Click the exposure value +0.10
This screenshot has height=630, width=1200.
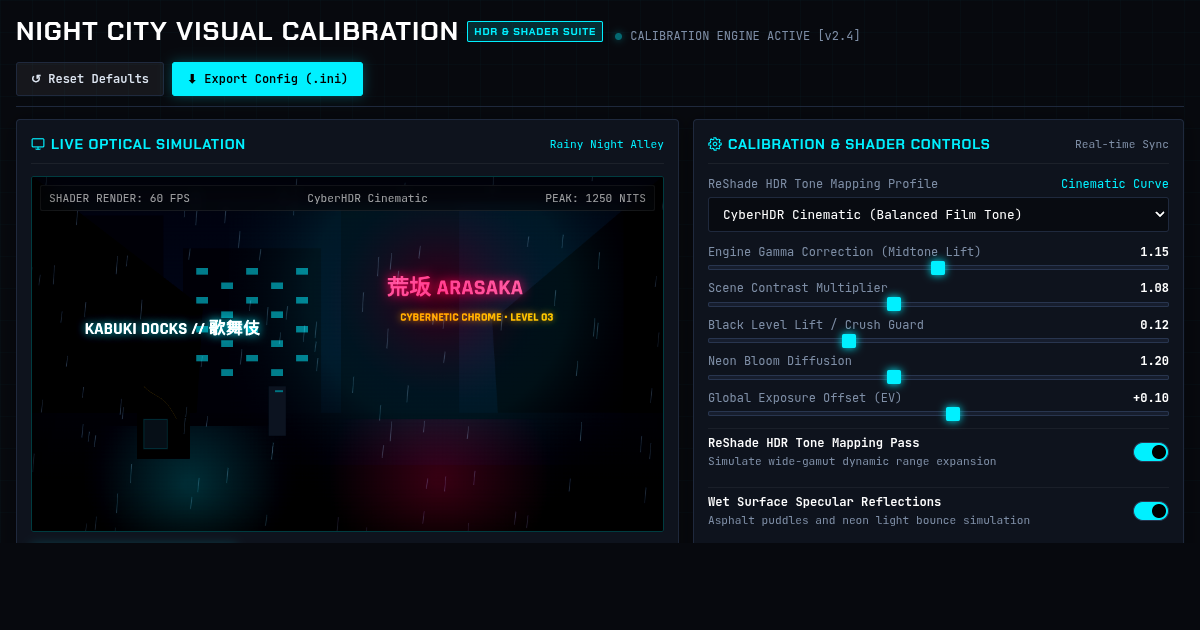pyautogui.click(x=1151, y=398)
